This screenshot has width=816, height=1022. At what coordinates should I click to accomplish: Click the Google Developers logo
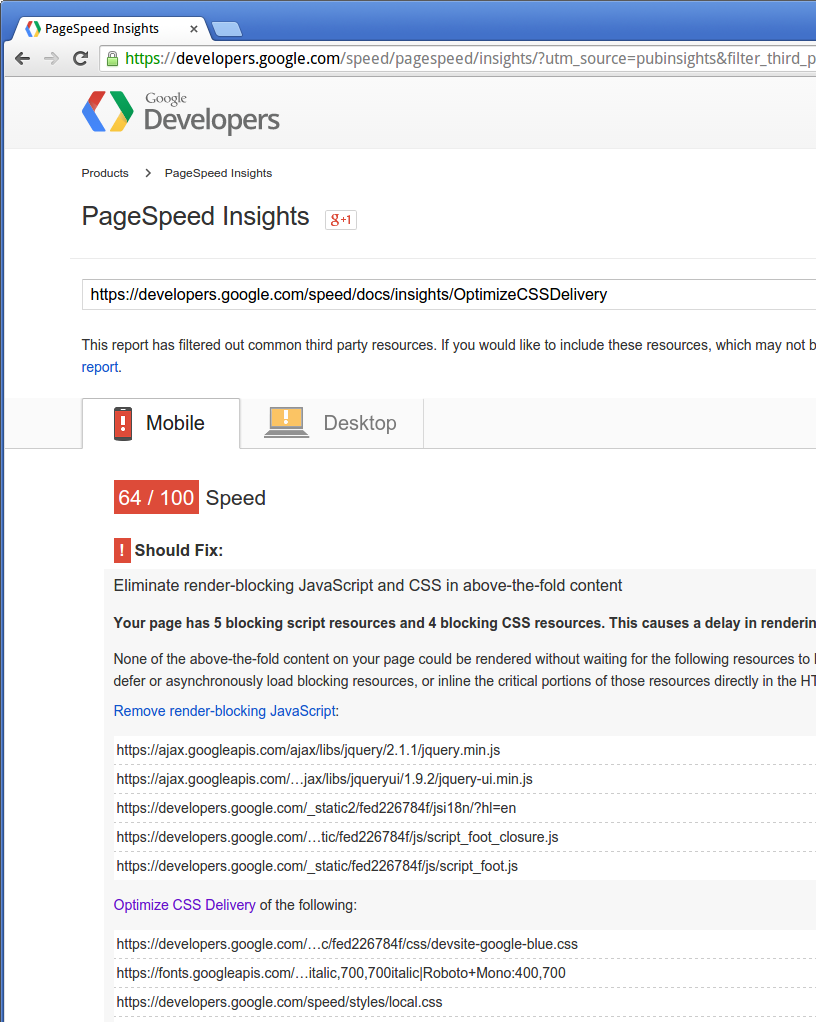181,112
